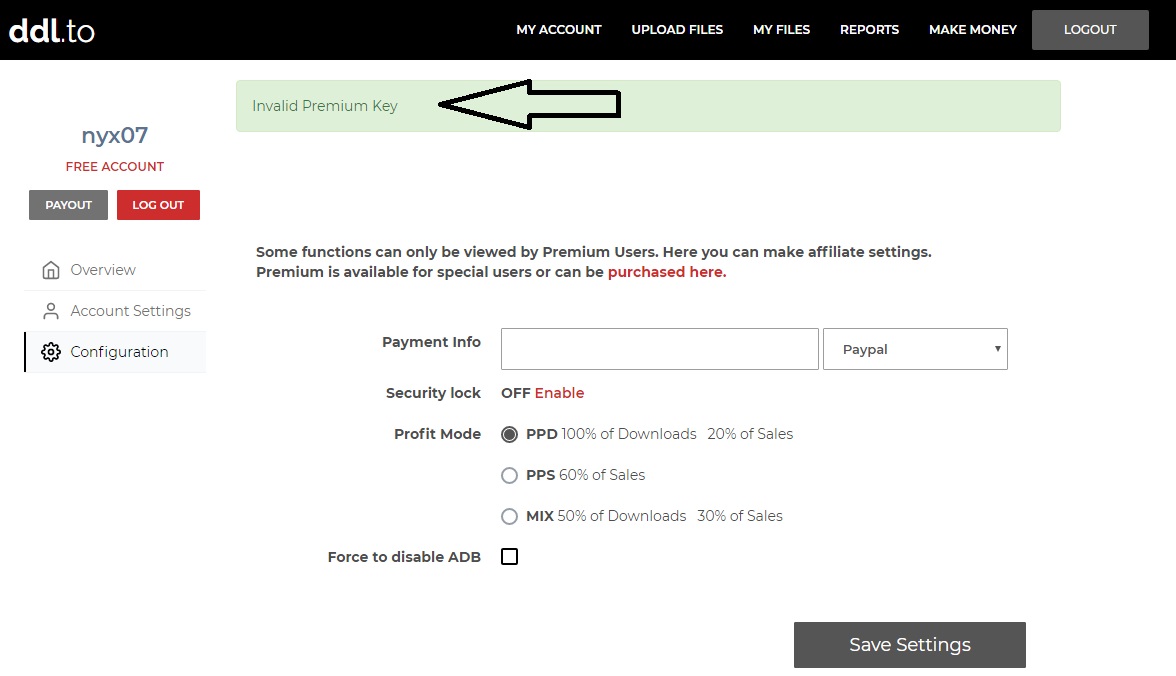
Task: Click the top LOGOUT button
Action: point(1090,30)
